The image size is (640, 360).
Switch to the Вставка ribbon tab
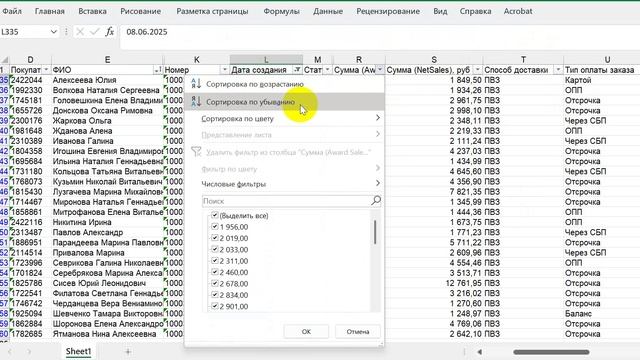tap(92, 11)
